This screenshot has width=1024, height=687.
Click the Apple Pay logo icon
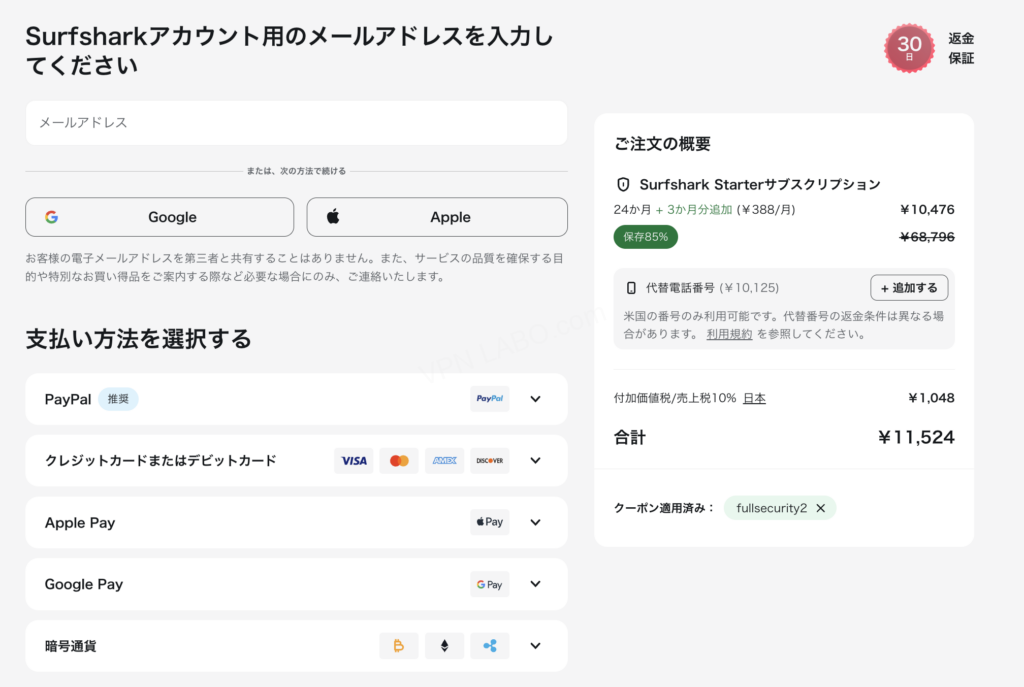[490, 522]
